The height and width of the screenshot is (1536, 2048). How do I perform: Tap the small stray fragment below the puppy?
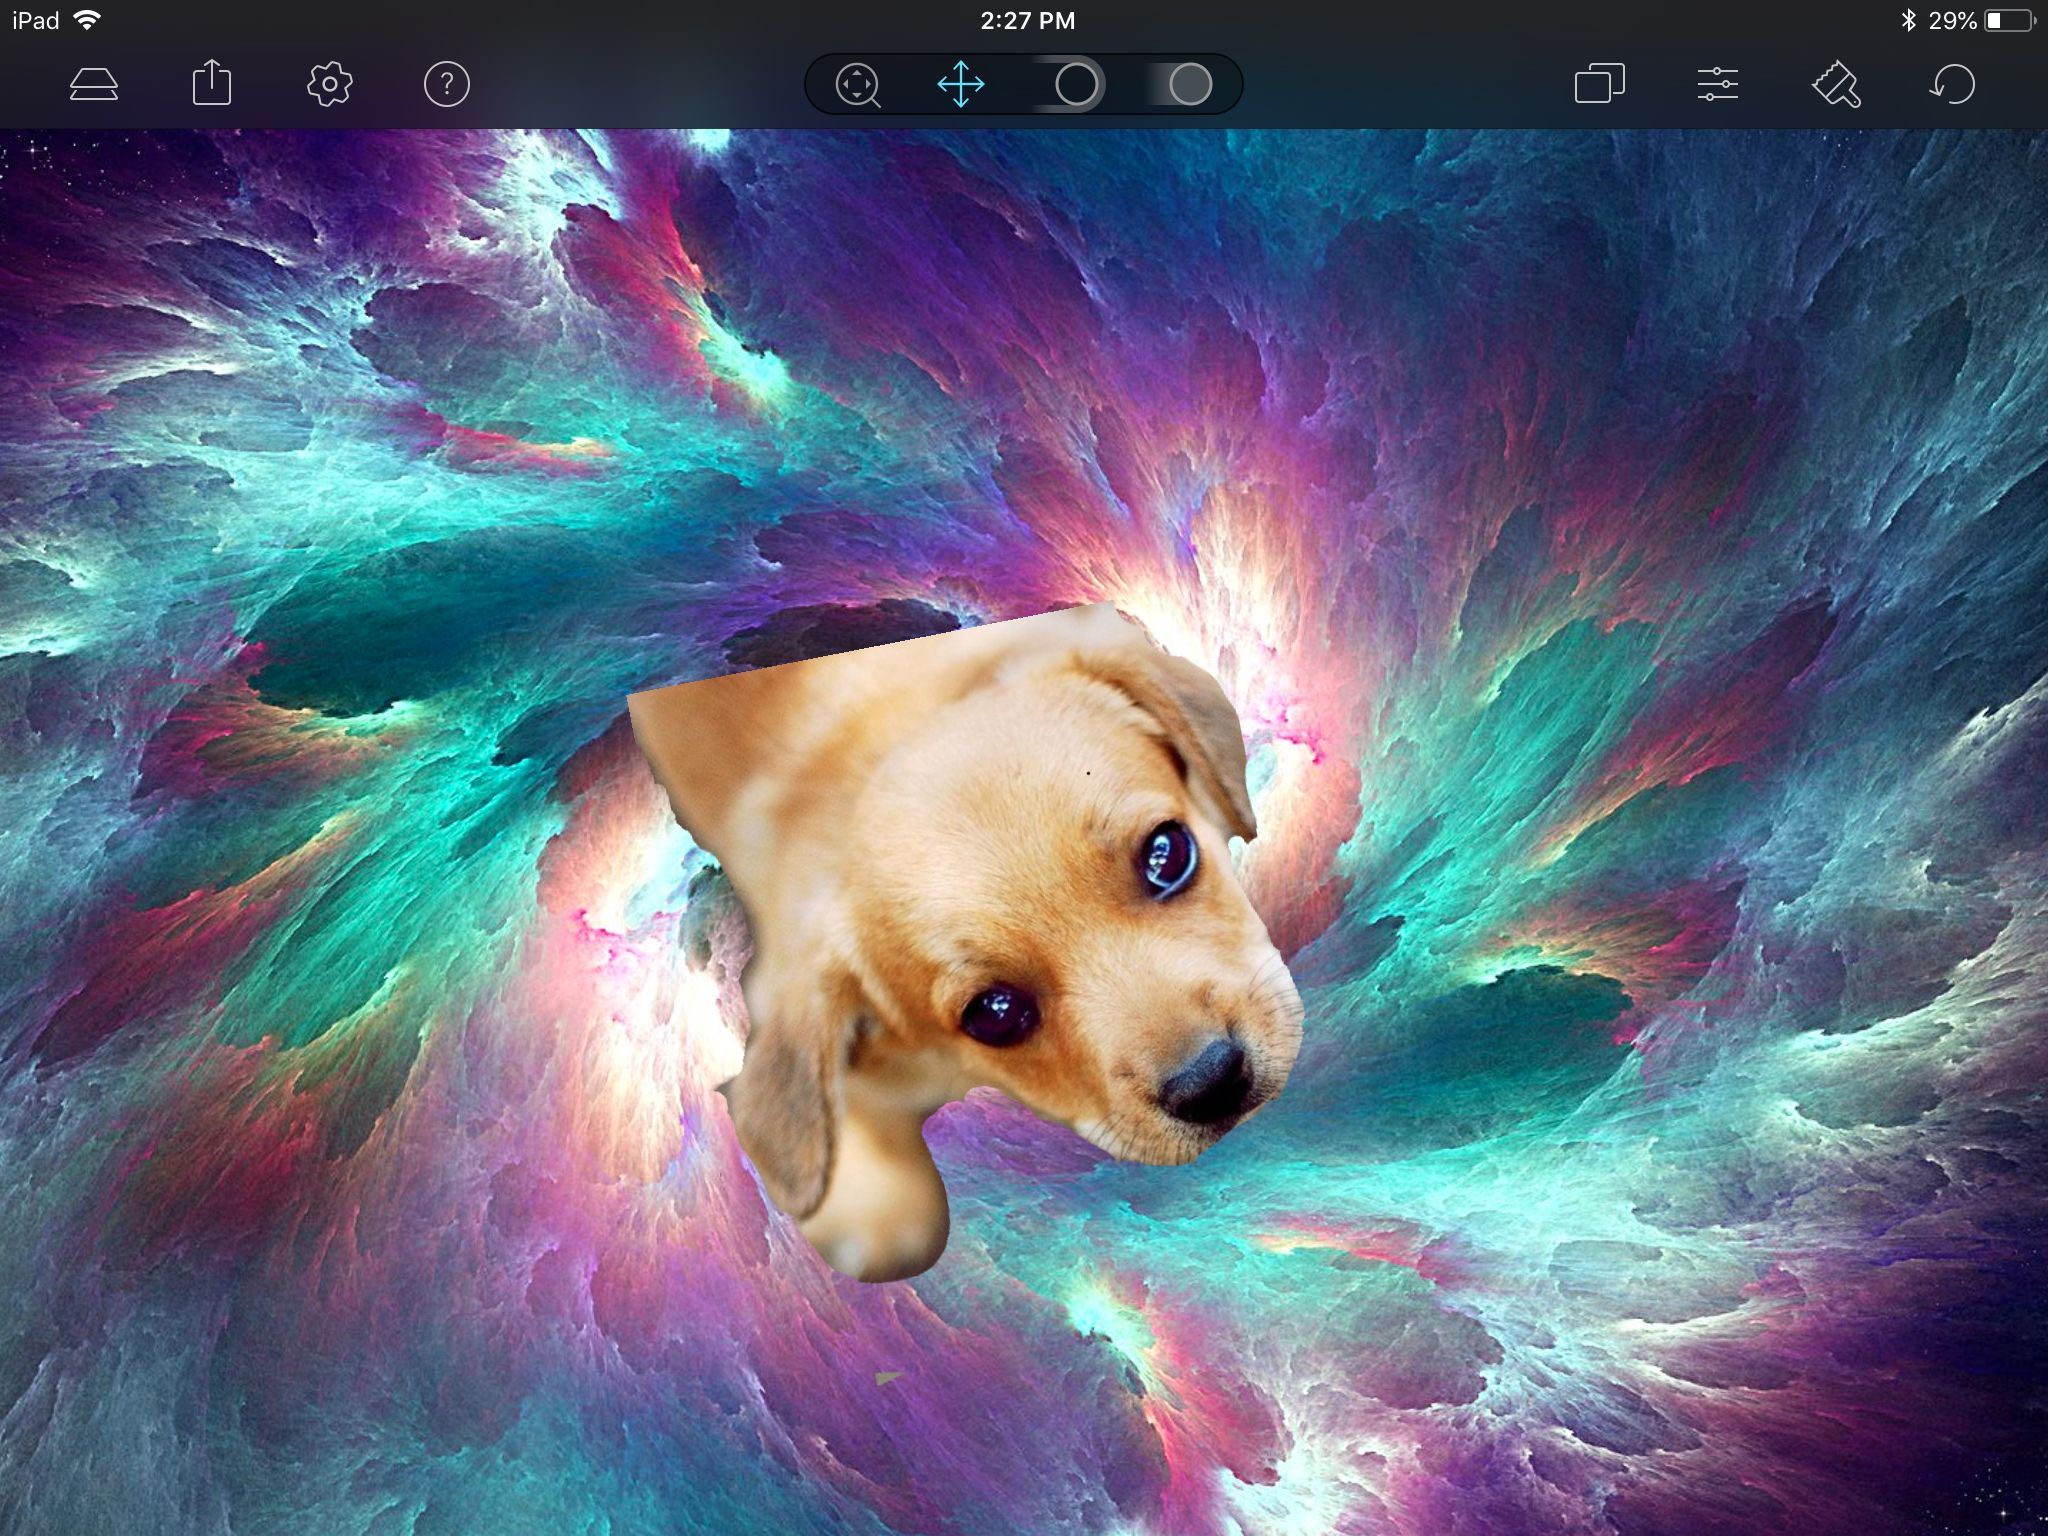(x=887, y=1378)
